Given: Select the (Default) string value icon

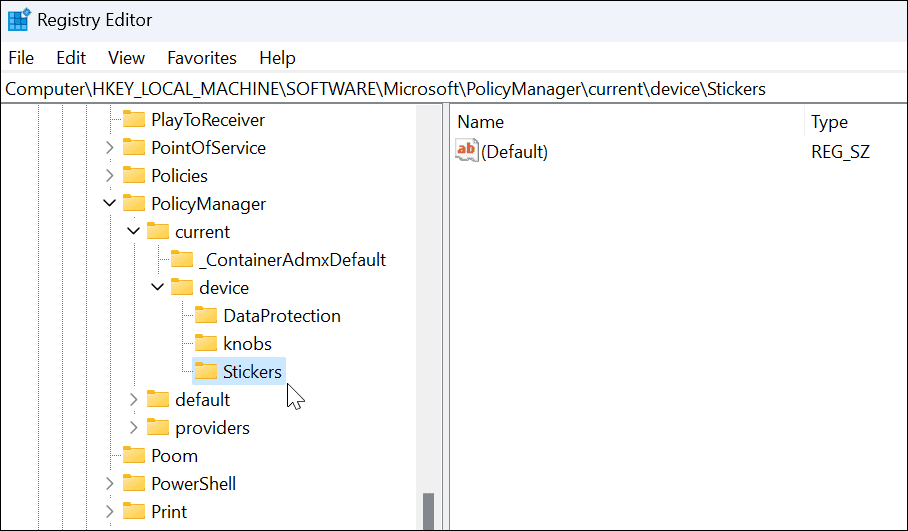Looking at the screenshot, I should pyautogui.click(x=467, y=152).
